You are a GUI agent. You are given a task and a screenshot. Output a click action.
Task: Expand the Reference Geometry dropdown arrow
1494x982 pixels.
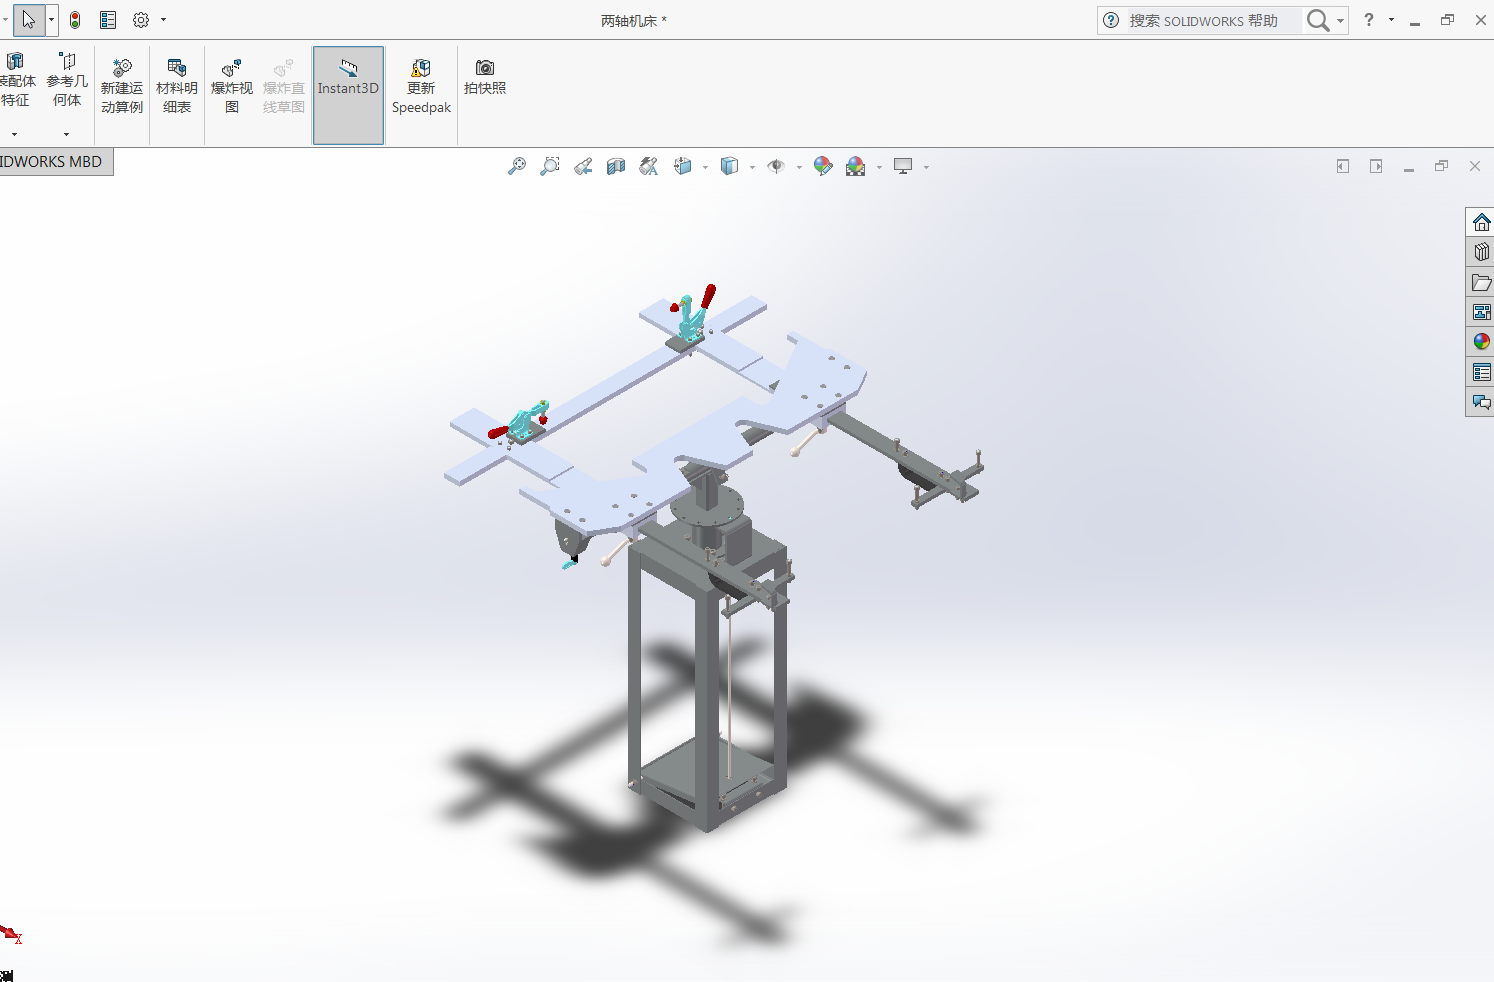(67, 134)
